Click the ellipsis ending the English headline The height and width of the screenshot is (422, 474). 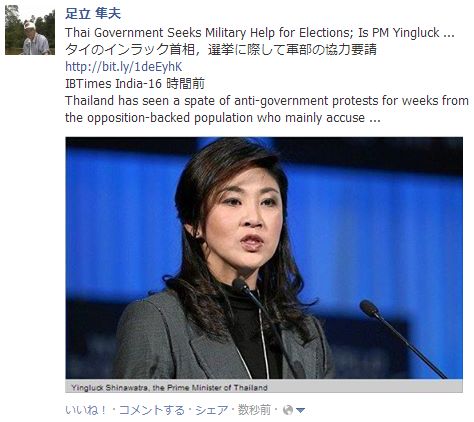tap(449, 35)
